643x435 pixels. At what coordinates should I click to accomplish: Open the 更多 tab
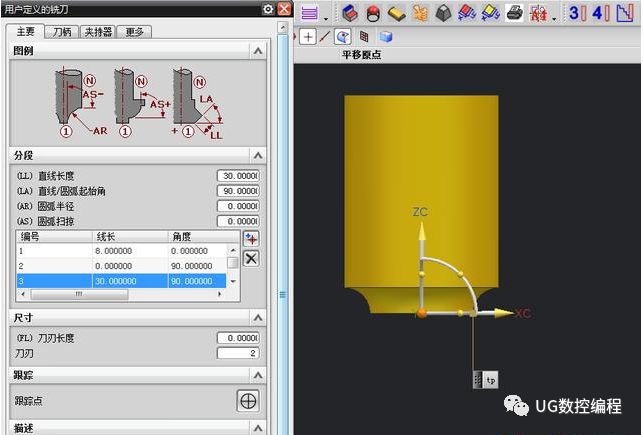click(x=134, y=32)
